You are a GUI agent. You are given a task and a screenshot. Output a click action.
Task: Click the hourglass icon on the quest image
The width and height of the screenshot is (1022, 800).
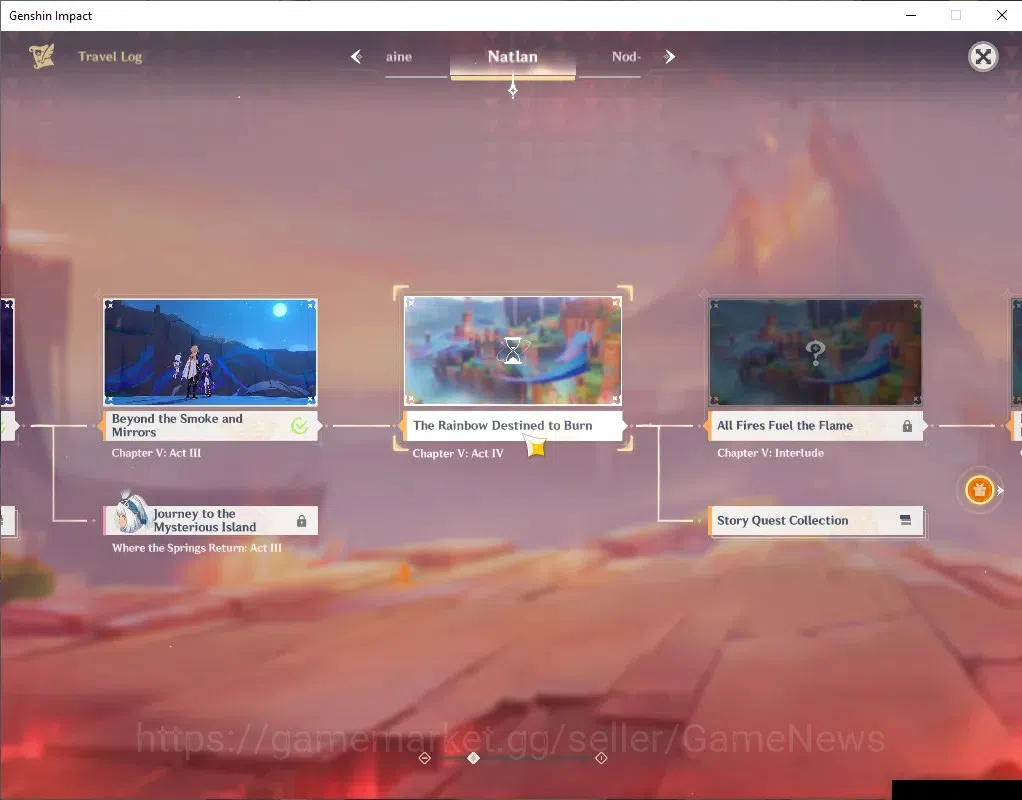[x=513, y=351]
